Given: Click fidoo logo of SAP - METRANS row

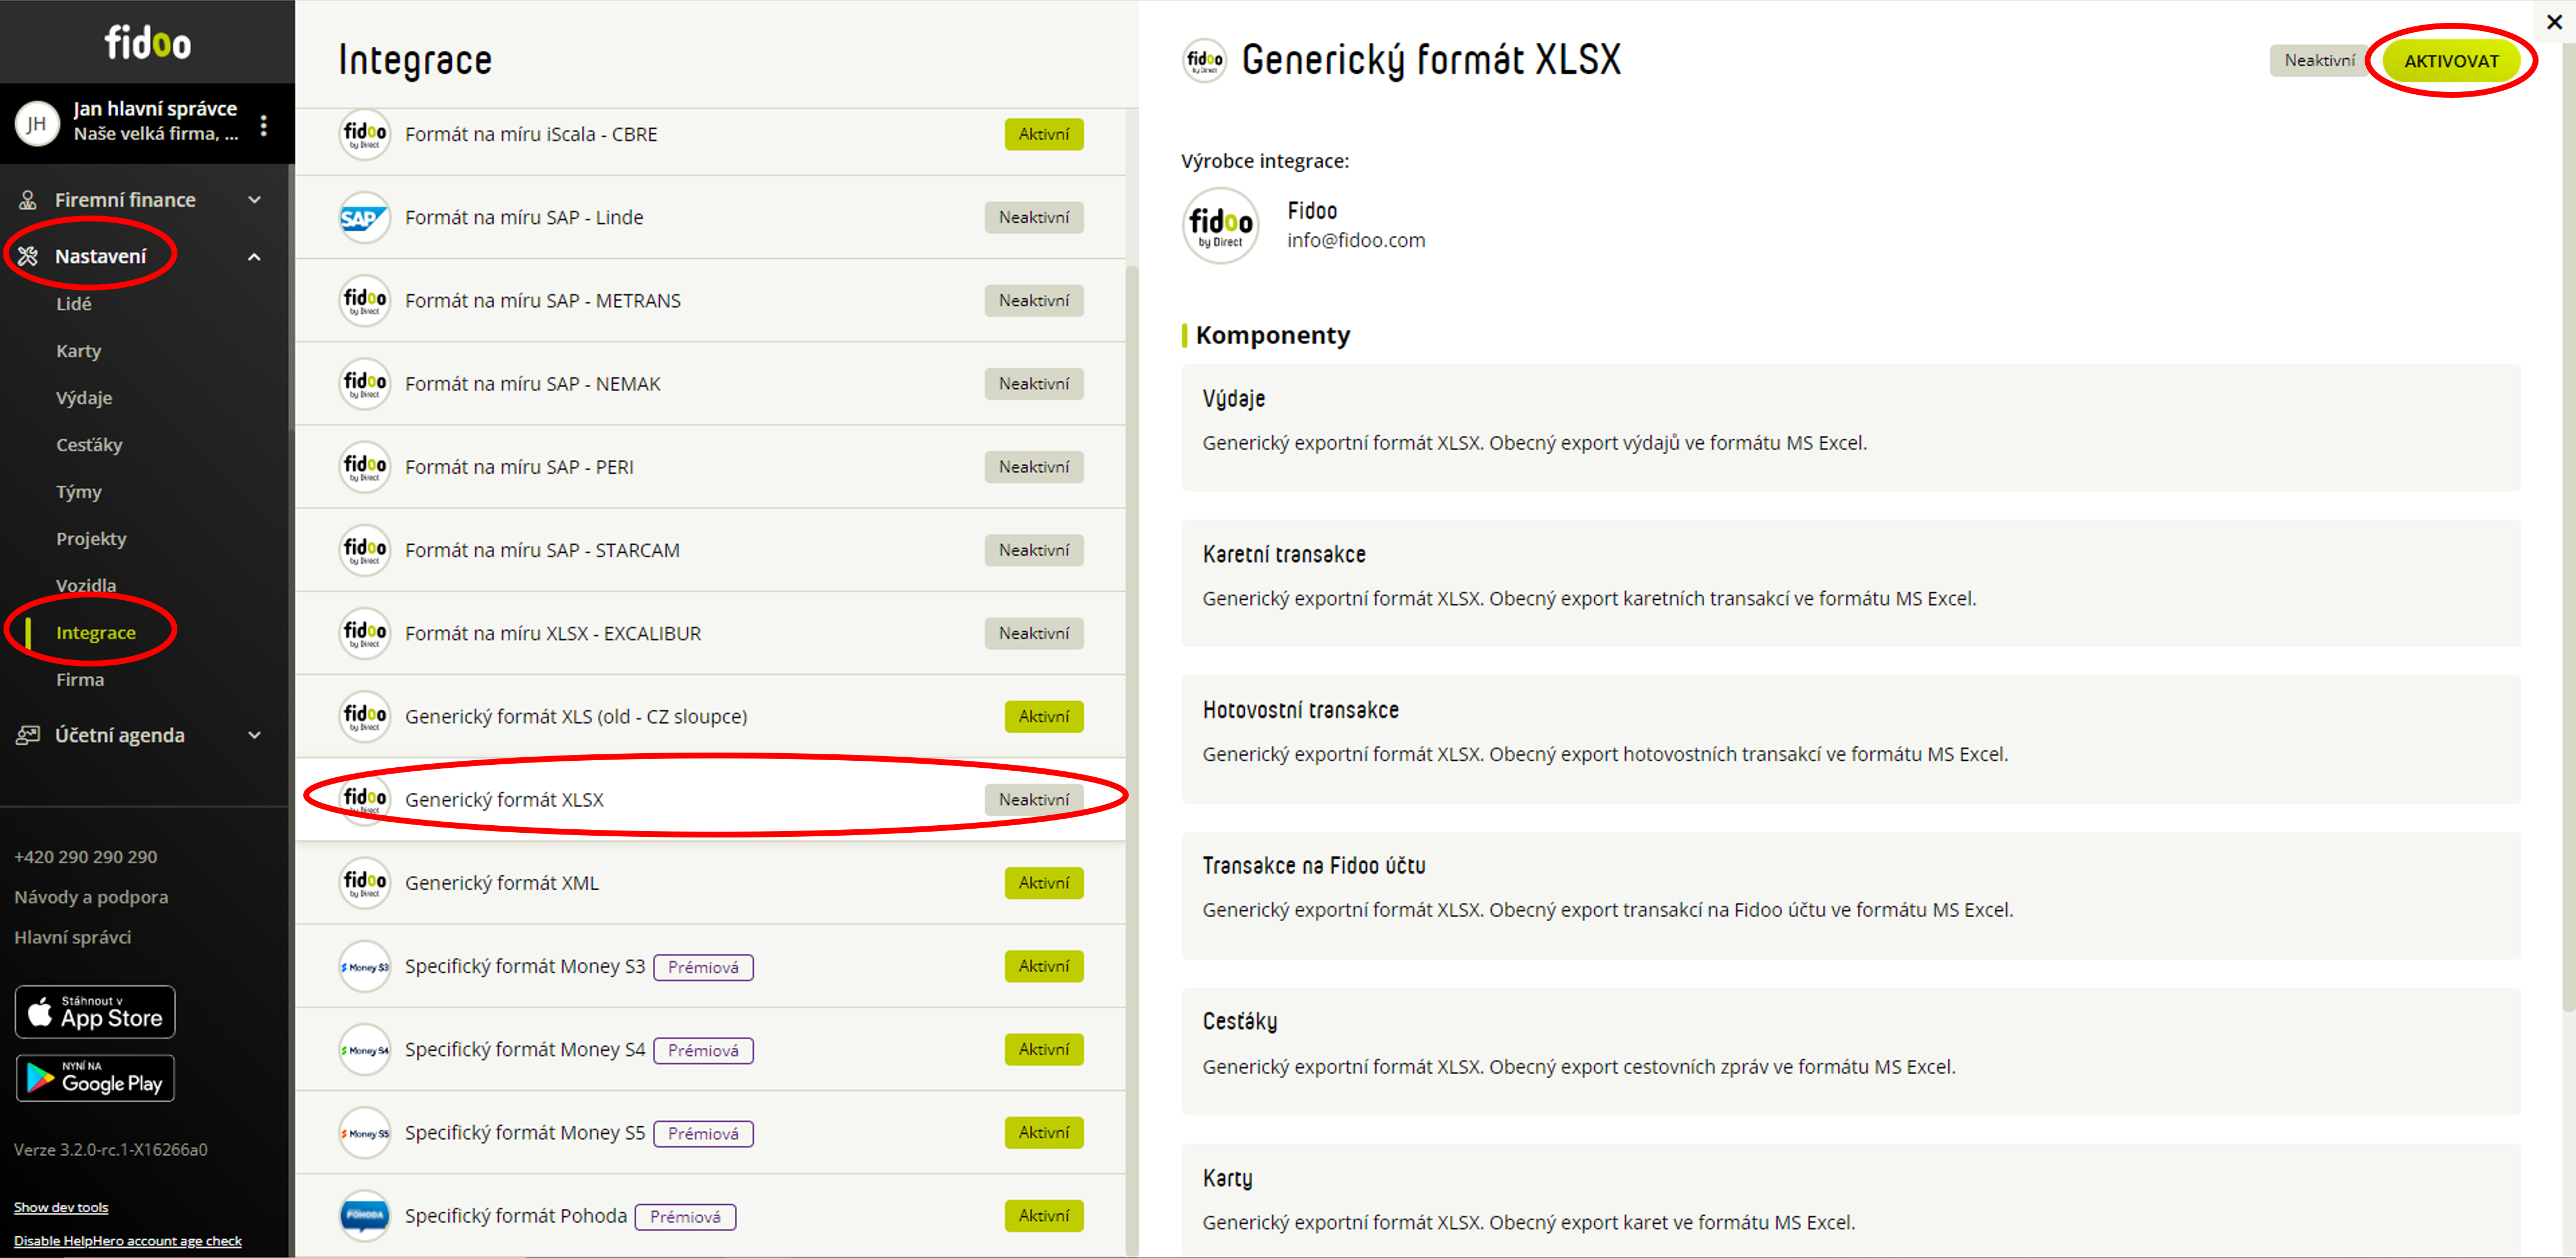Looking at the screenshot, I should [x=364, y=300].
